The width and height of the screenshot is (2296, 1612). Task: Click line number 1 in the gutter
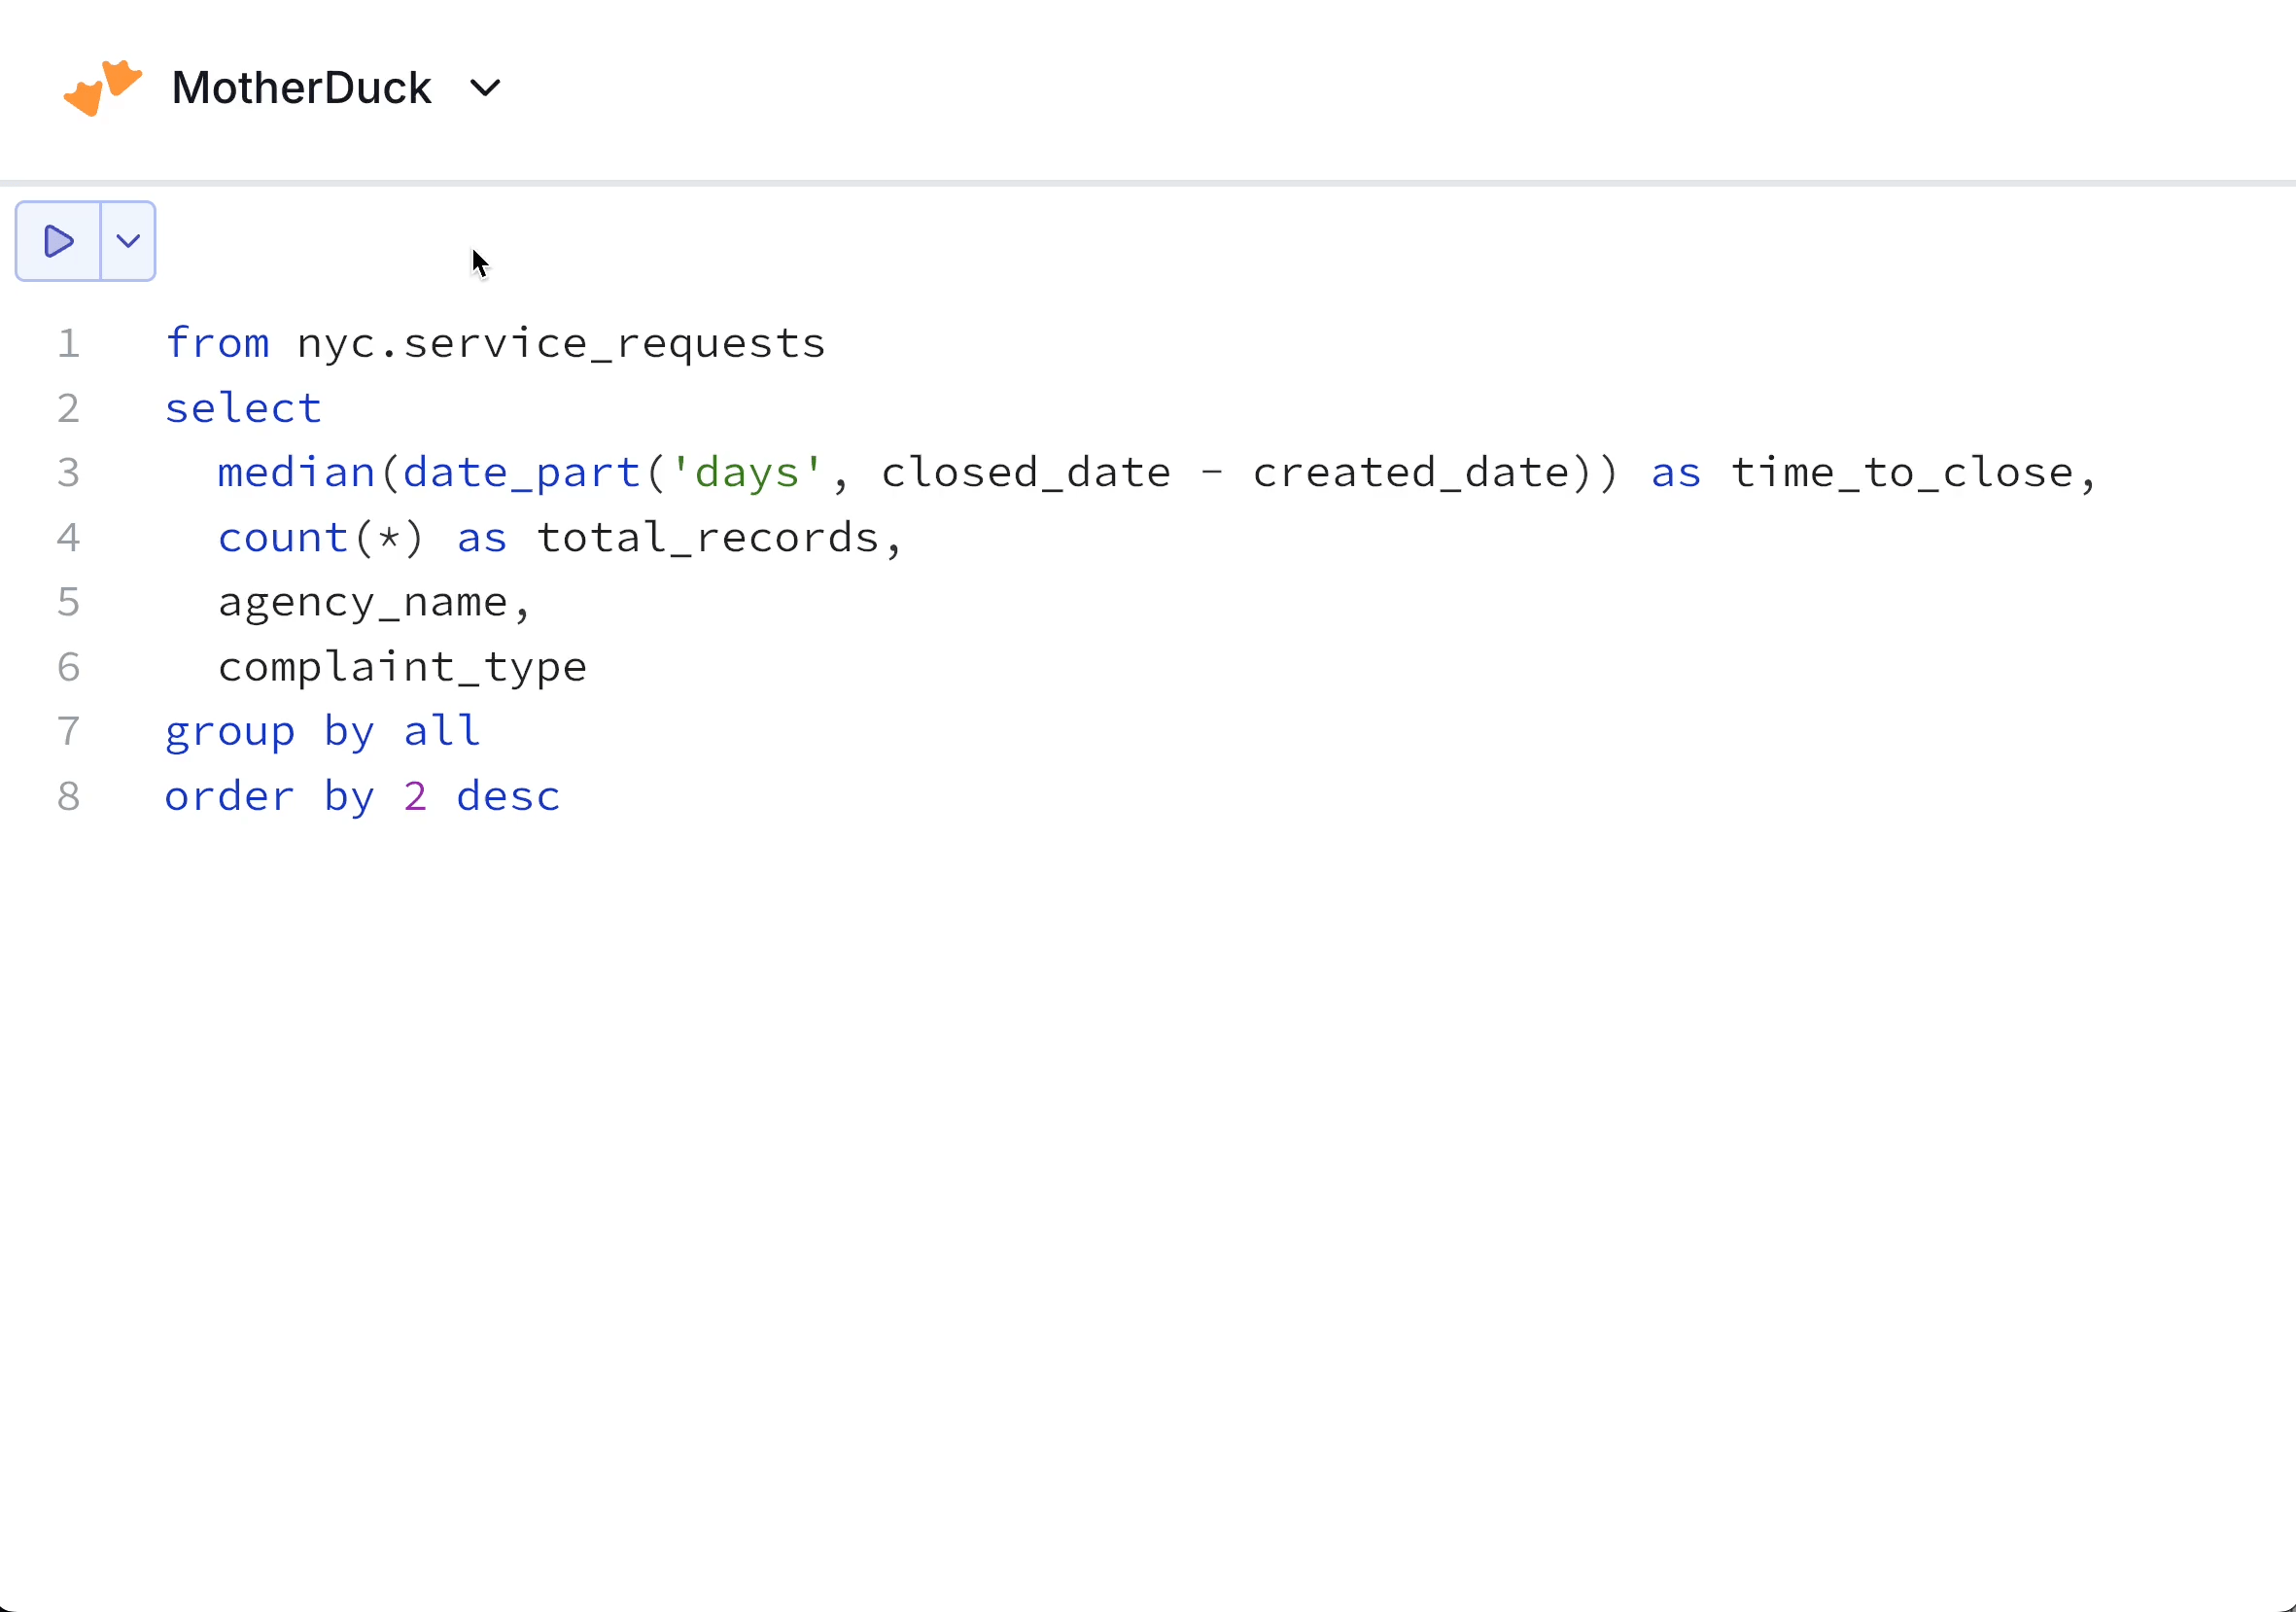68,343
